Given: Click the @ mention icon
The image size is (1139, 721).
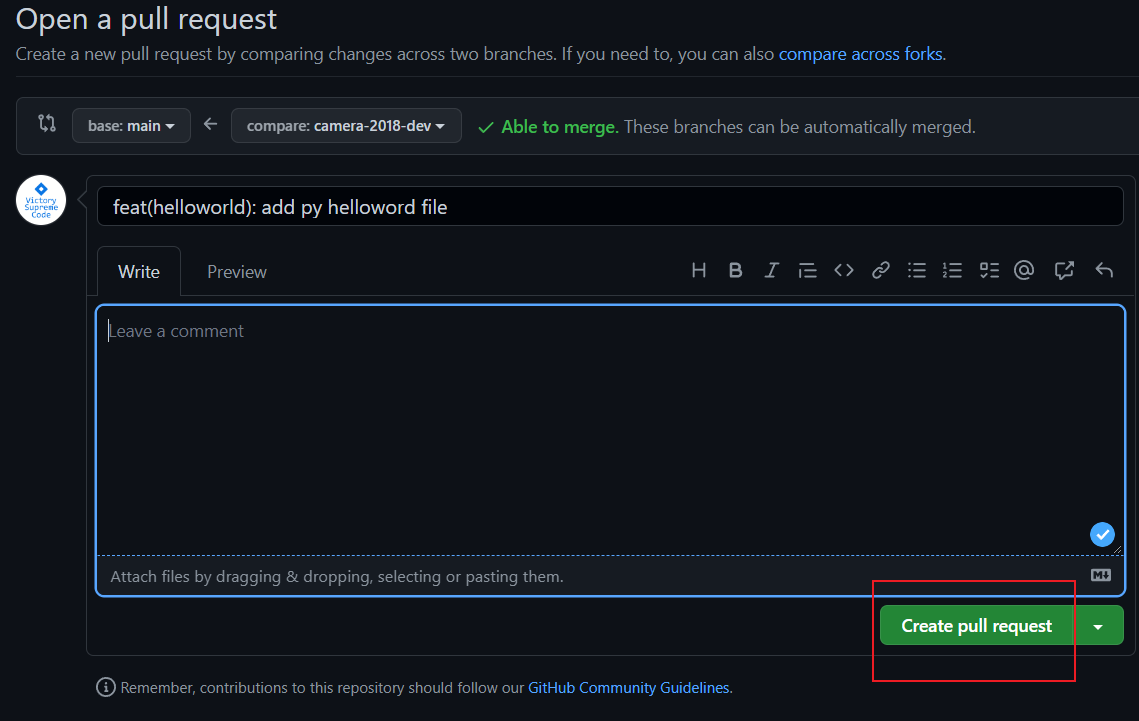Looking at the screenshot, I should tap(1023, 270).
